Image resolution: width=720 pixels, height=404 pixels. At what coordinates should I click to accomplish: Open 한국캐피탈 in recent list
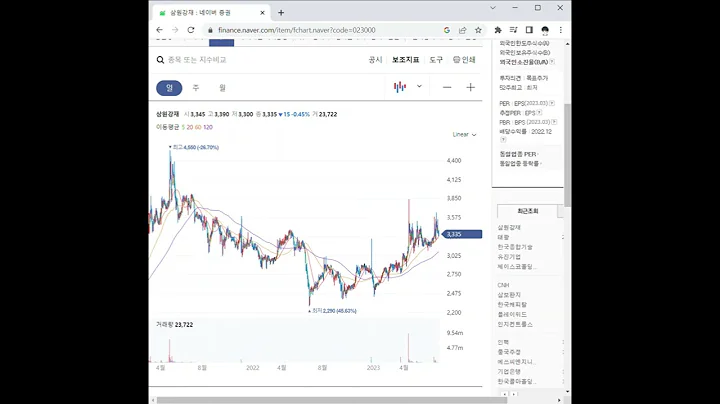512,304
